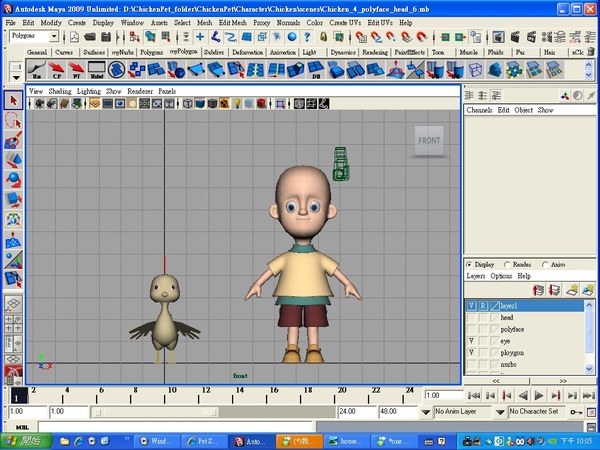The image size is (600, 450).
Task: Hide the eye layer V box
Action: 472,341
